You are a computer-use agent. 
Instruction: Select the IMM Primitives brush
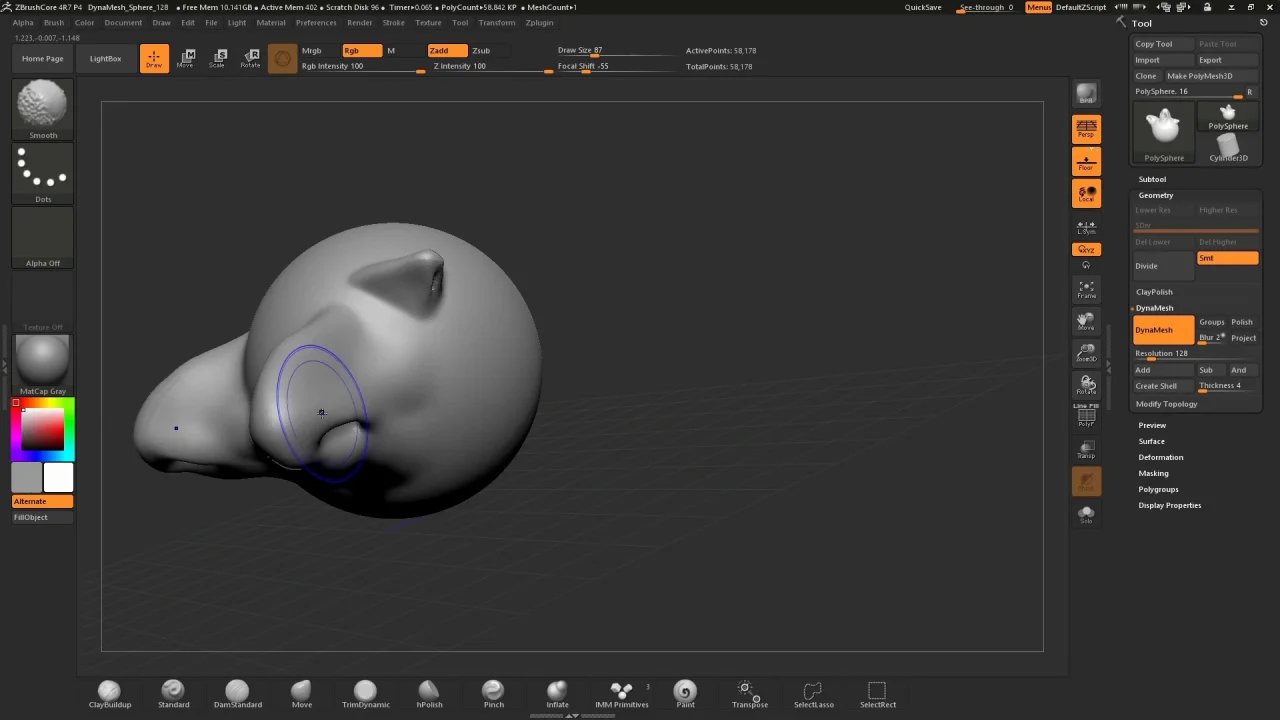[621, 694]
